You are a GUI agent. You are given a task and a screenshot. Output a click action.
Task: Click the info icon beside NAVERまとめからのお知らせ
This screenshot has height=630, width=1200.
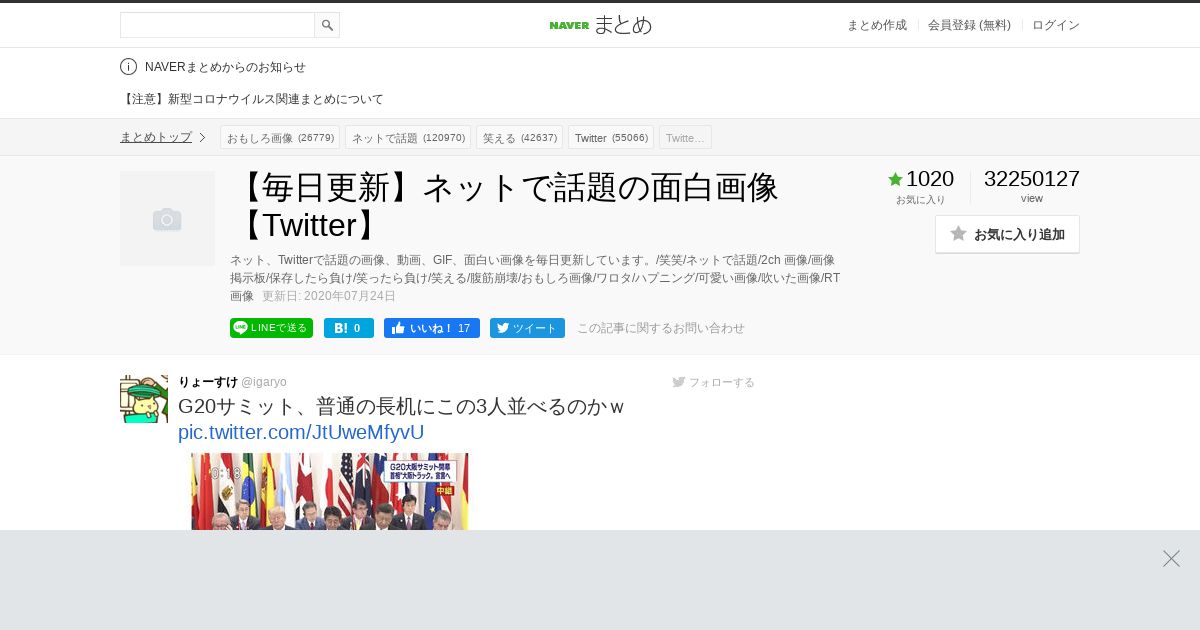pyautogui.click(x=128, y=67)
